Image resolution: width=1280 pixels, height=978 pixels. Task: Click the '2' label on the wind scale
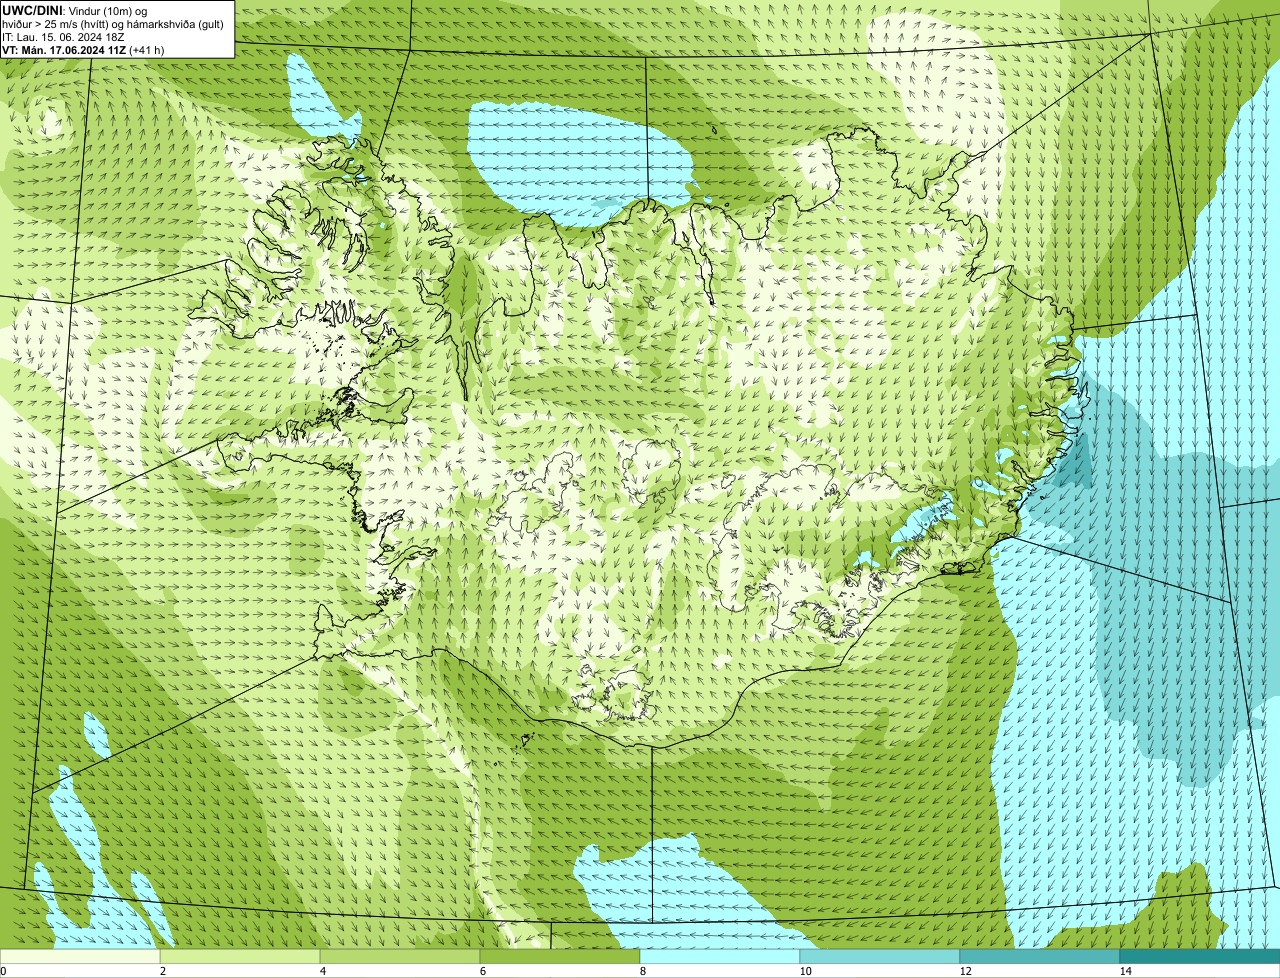pos(162,971)
